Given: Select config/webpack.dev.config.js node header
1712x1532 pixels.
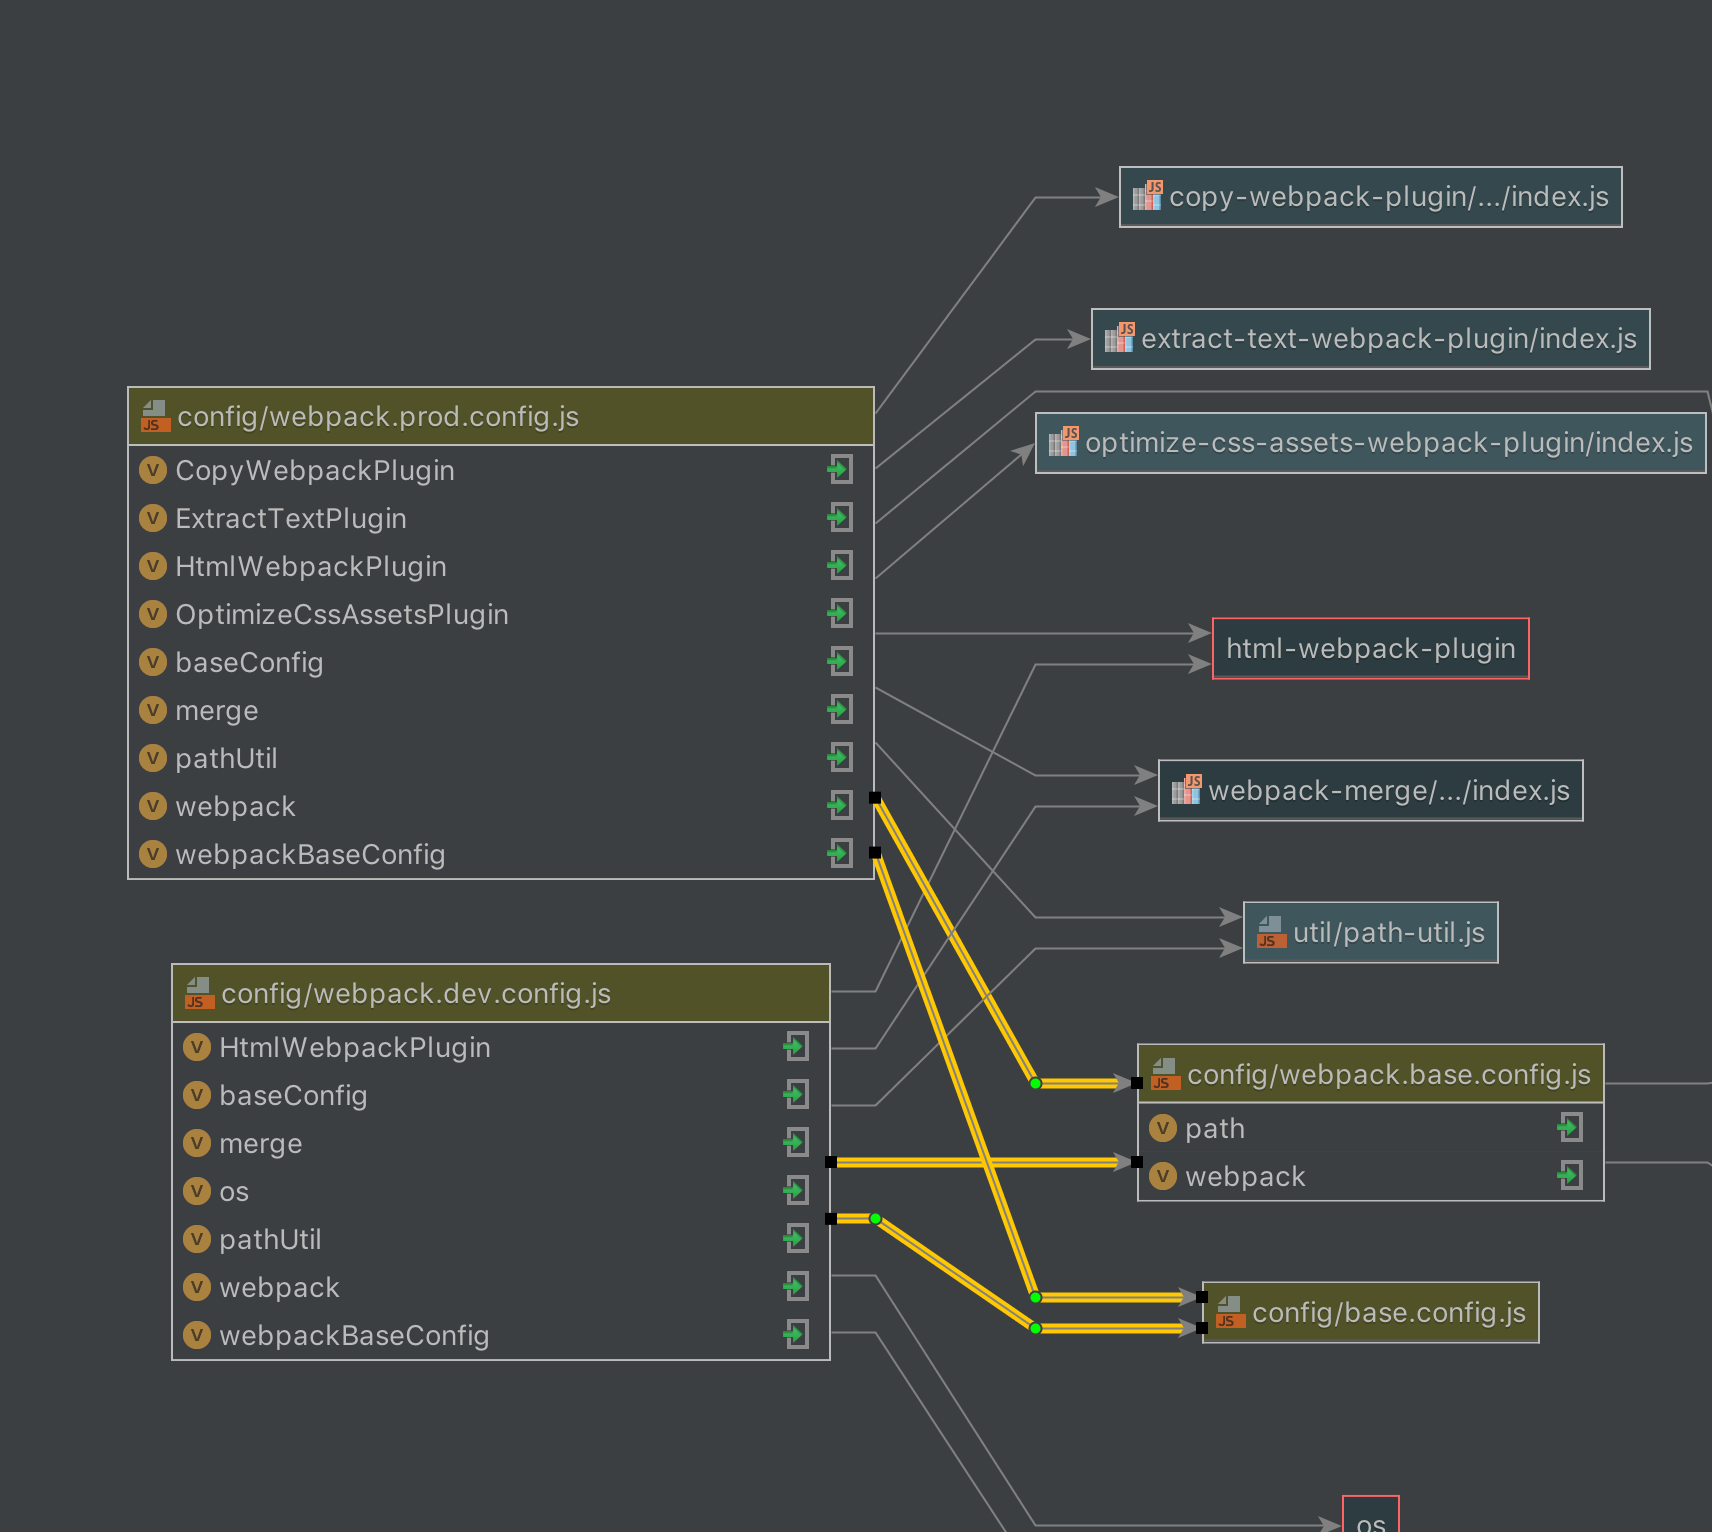Looking at the screenshot, I should tap(501, 993).
